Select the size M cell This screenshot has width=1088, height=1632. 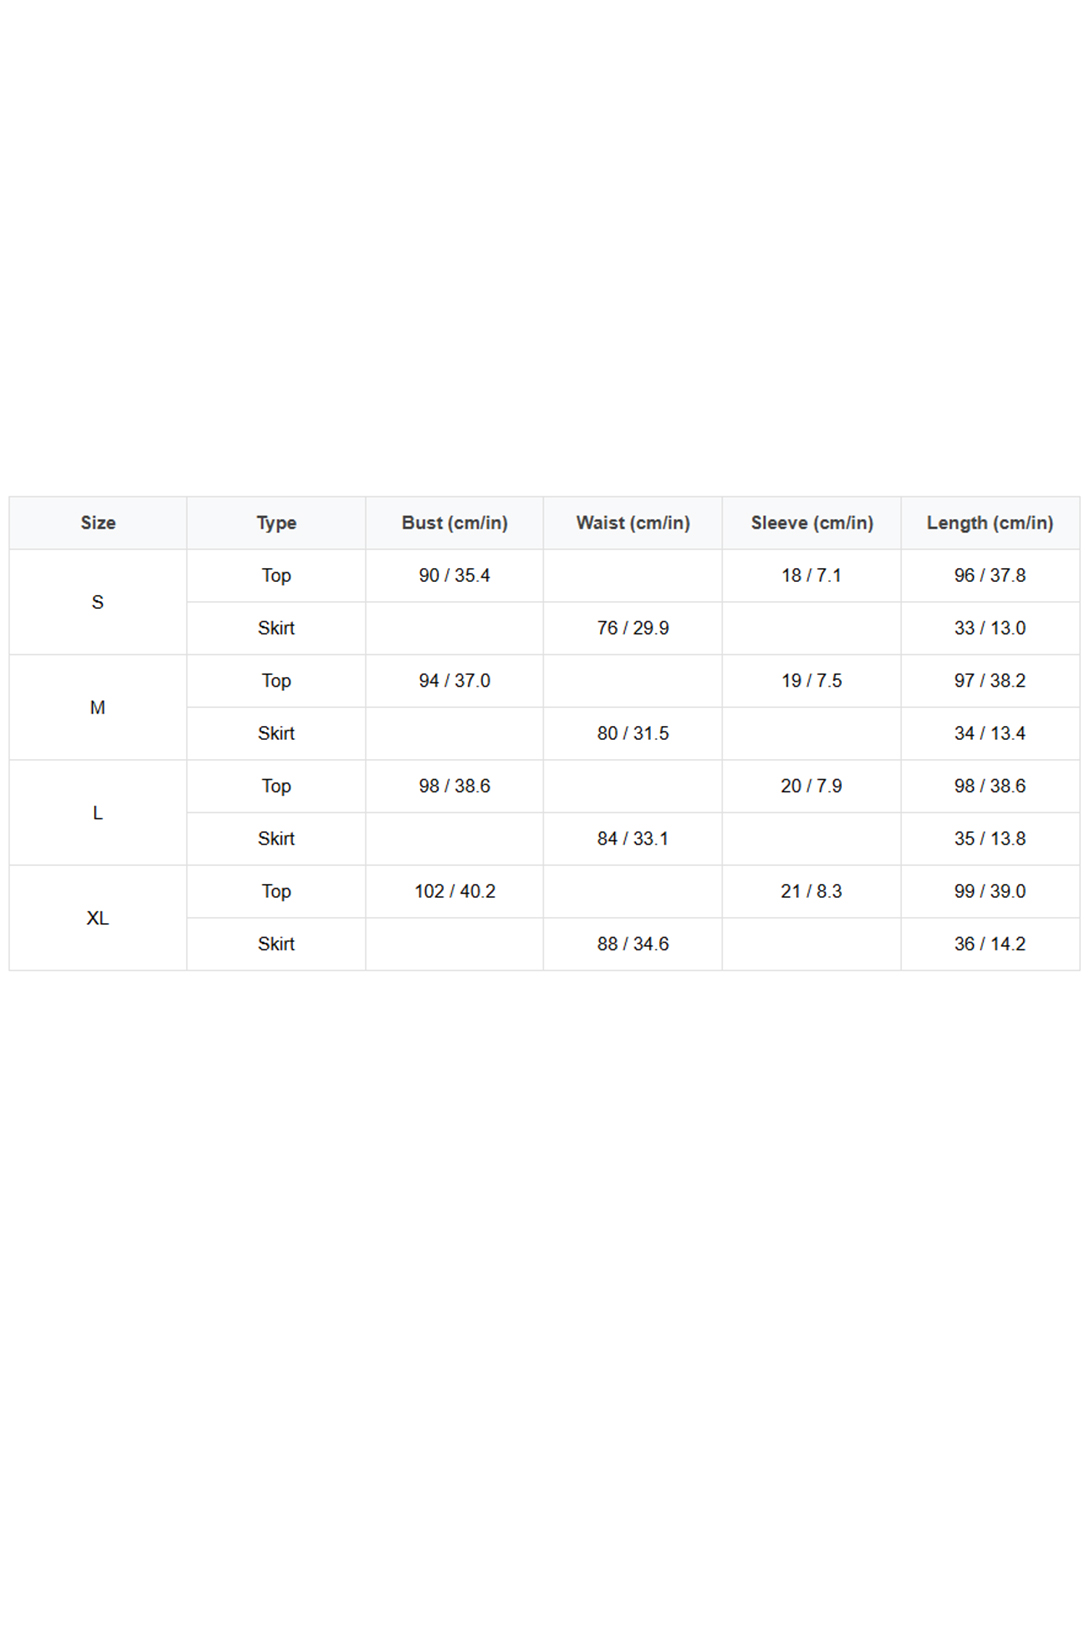[x=98, y=708]
